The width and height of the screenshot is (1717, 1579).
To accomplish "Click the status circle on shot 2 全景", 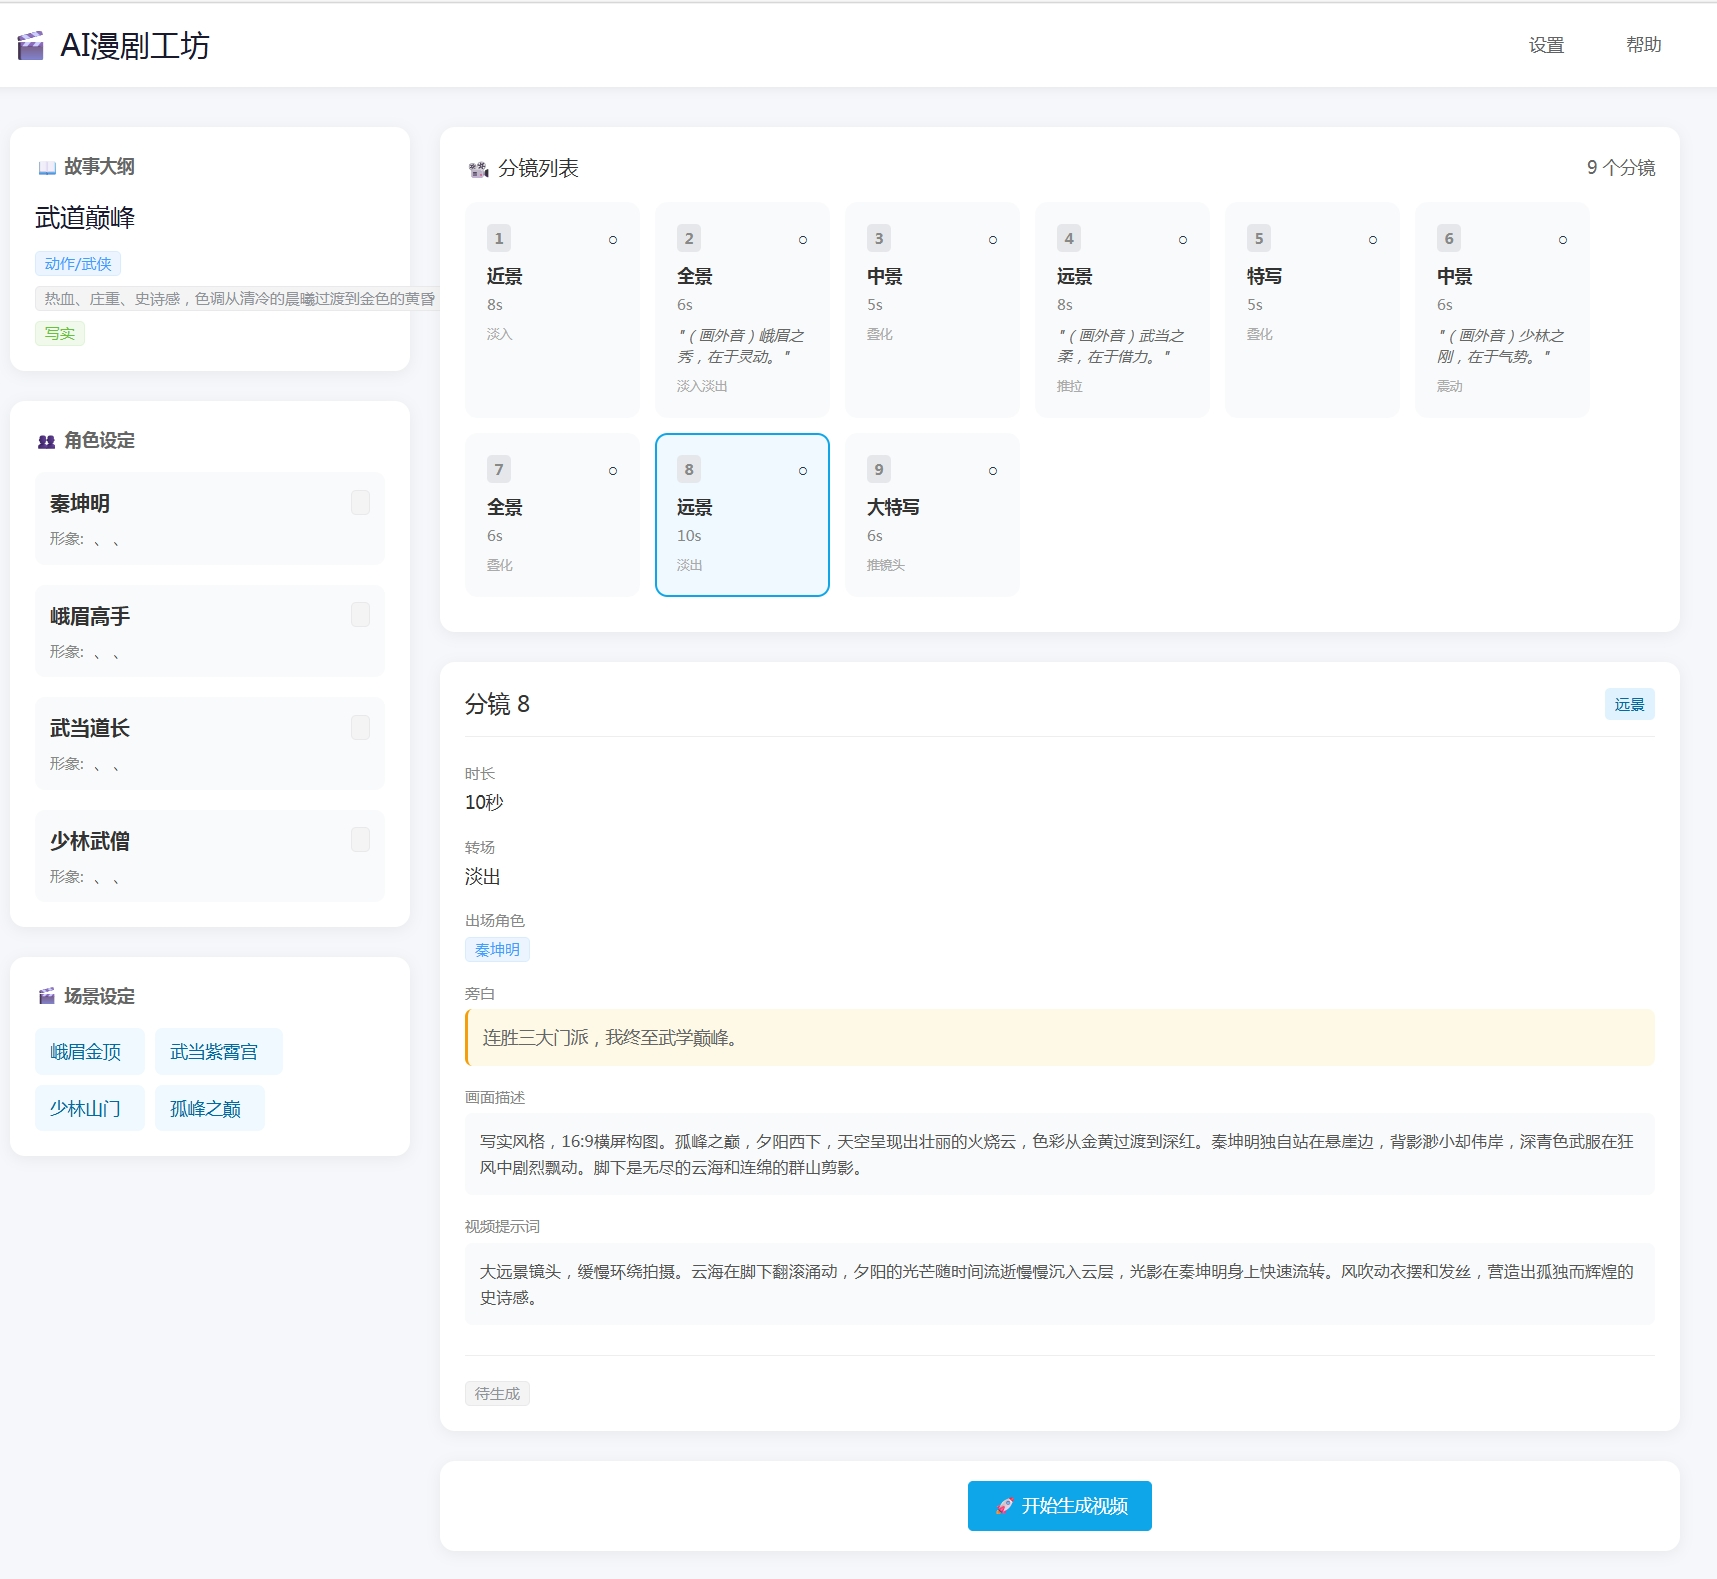I will [x=803, y=240].
